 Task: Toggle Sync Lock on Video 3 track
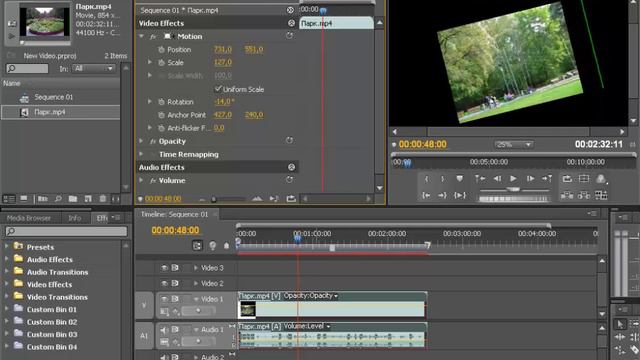[175, 268]
